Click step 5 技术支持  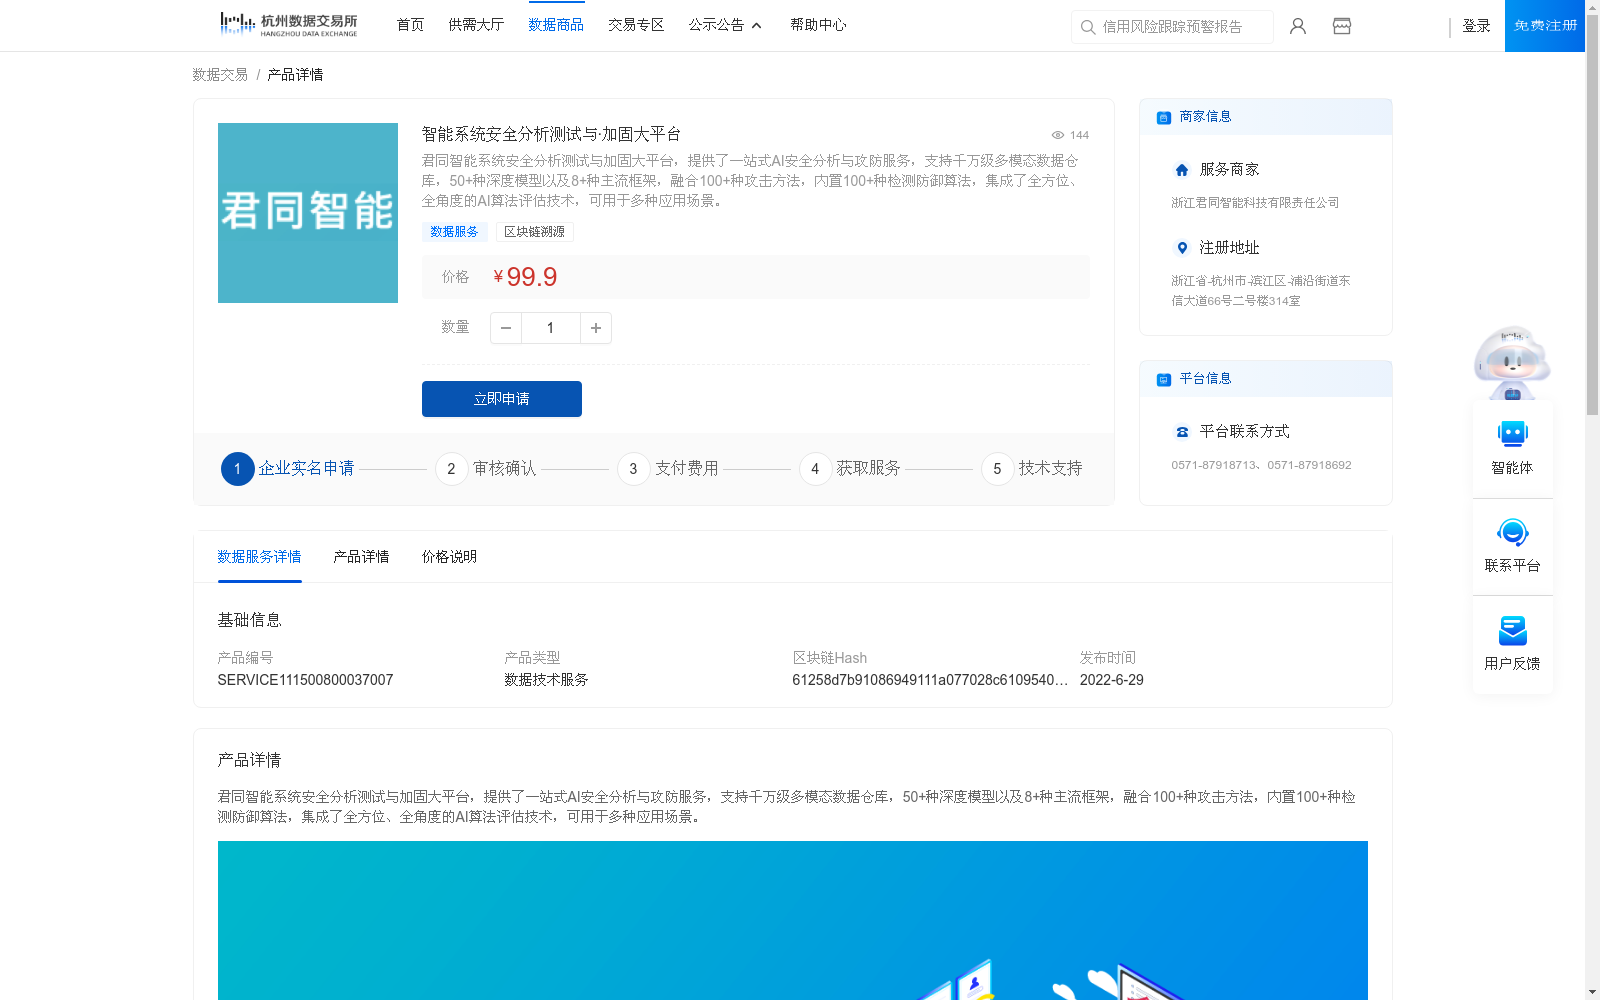point(1032,469)
